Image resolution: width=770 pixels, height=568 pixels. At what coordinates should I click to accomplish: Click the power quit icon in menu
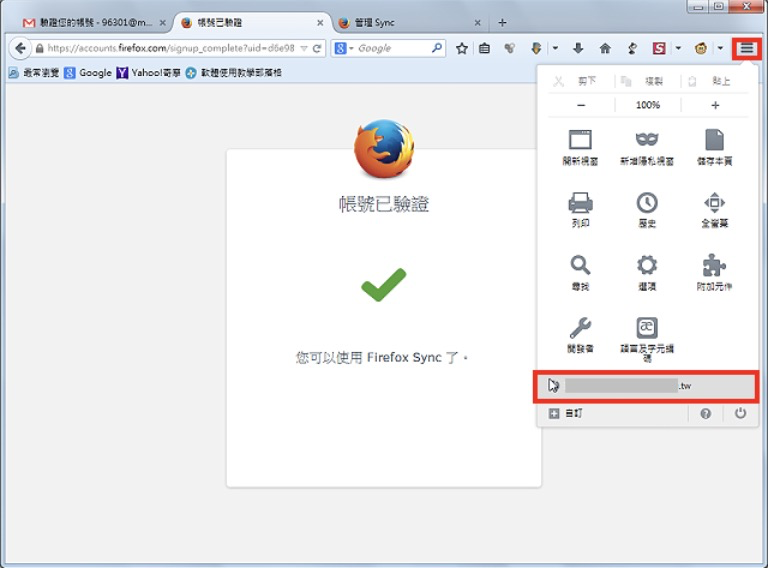point(740,413)
